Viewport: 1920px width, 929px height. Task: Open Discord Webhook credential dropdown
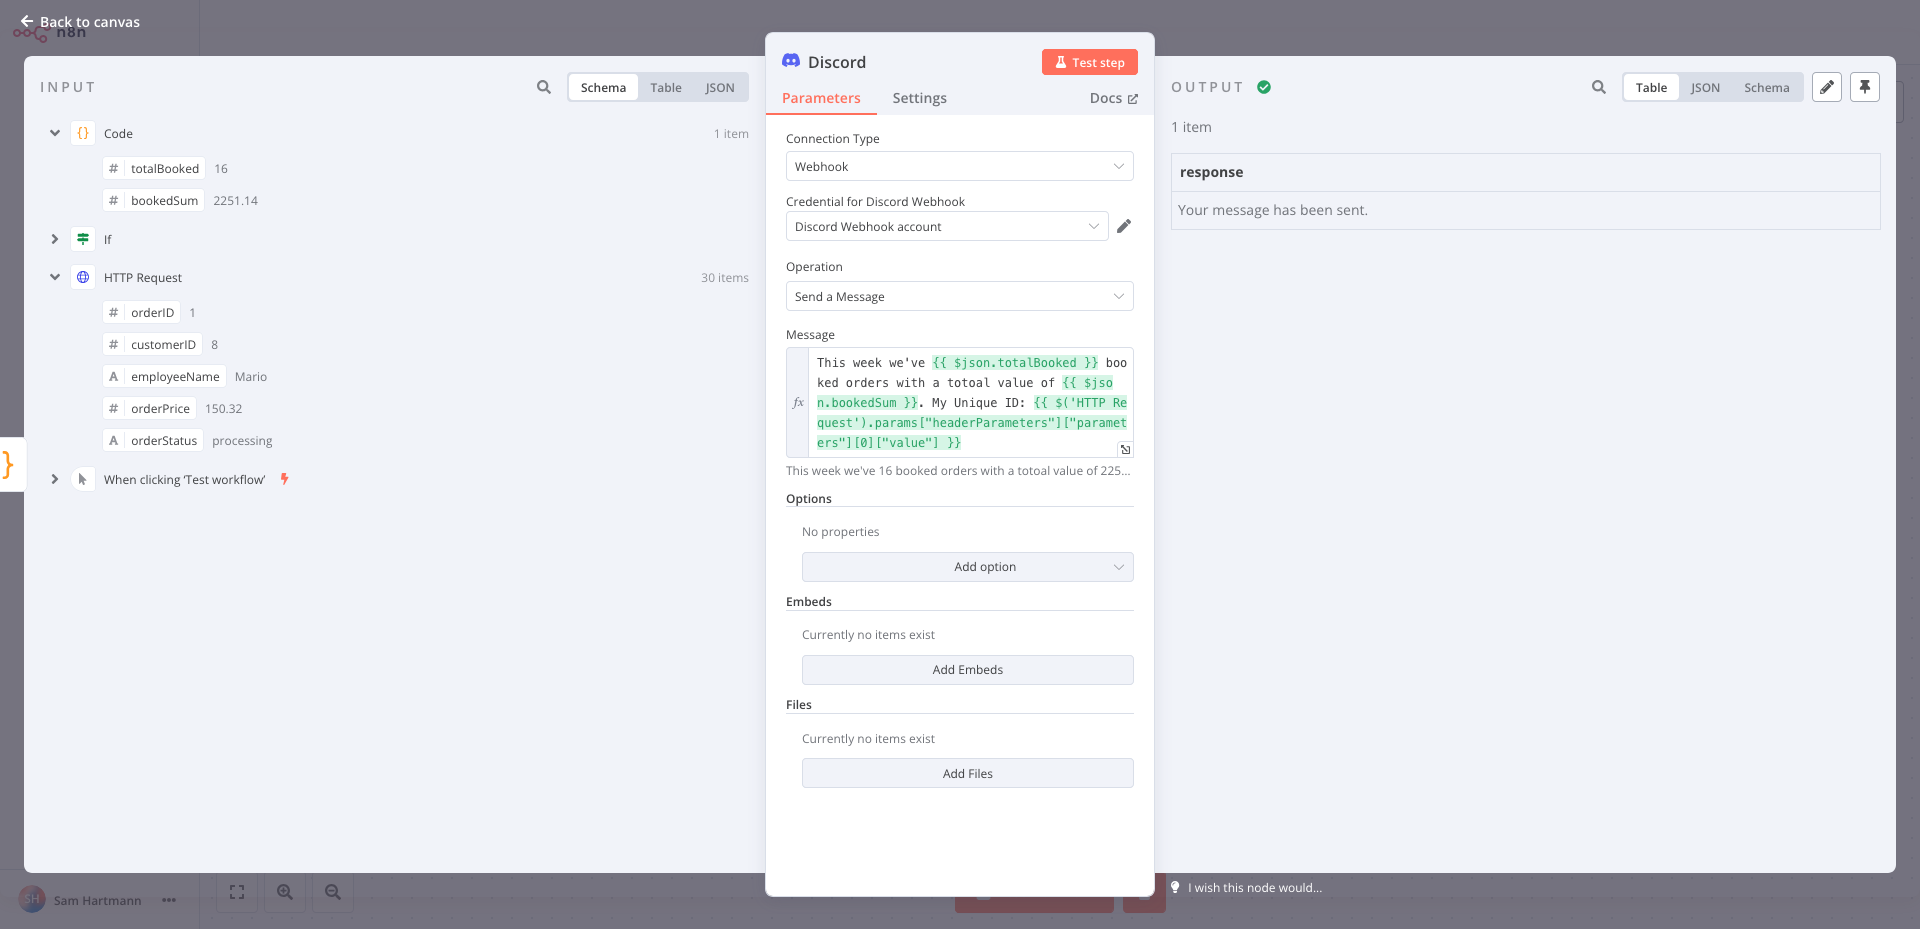point(946,226)
